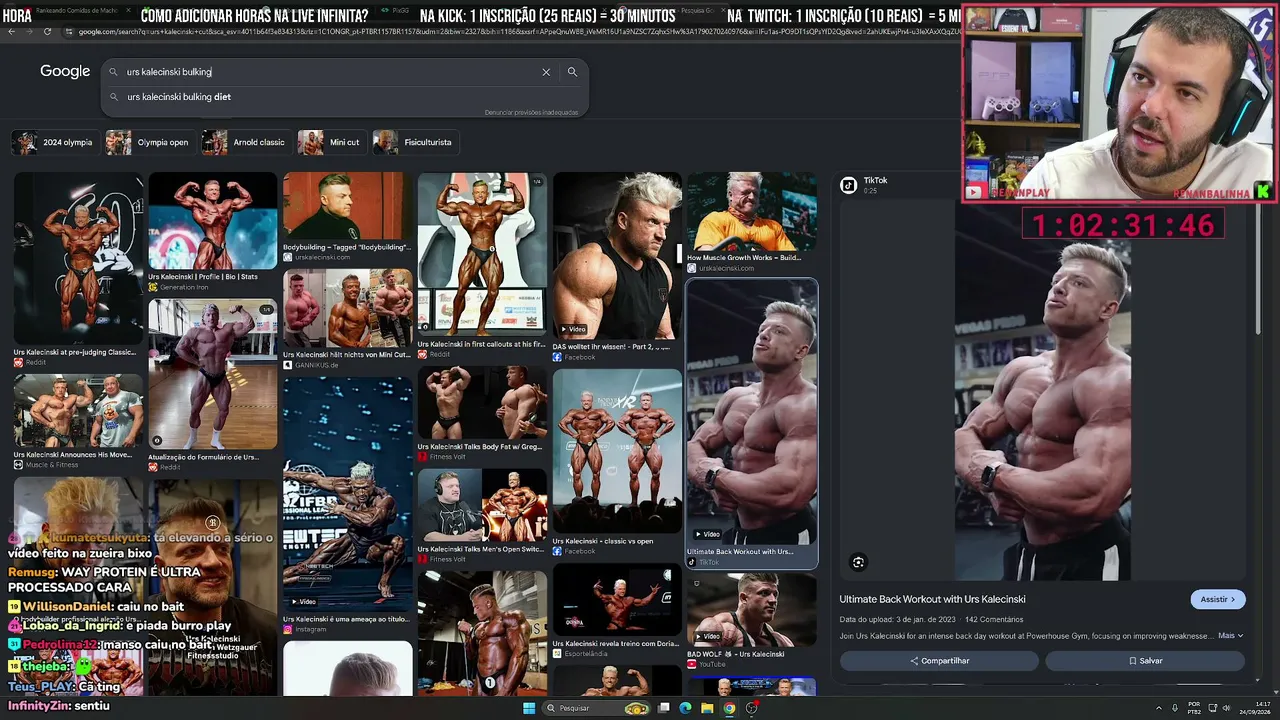1280x720 pixels.
Task: Click the Google logo
Action: 65,71
